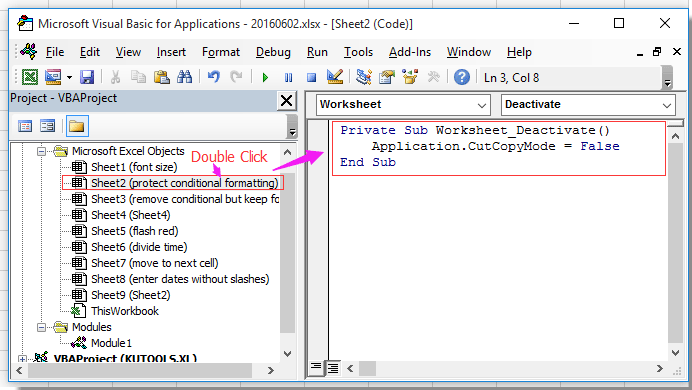Open the Edit menu

[90, 52]
